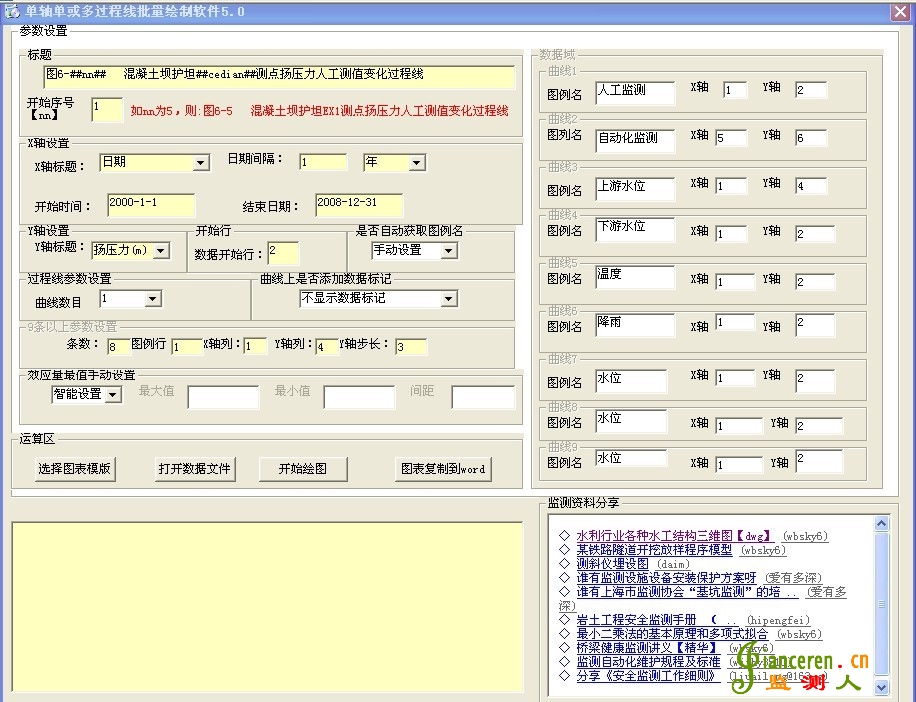916x702 pixels.
Task: Open link 谁有监测设施设备安装保护方案呀
Action: point(667,578)
